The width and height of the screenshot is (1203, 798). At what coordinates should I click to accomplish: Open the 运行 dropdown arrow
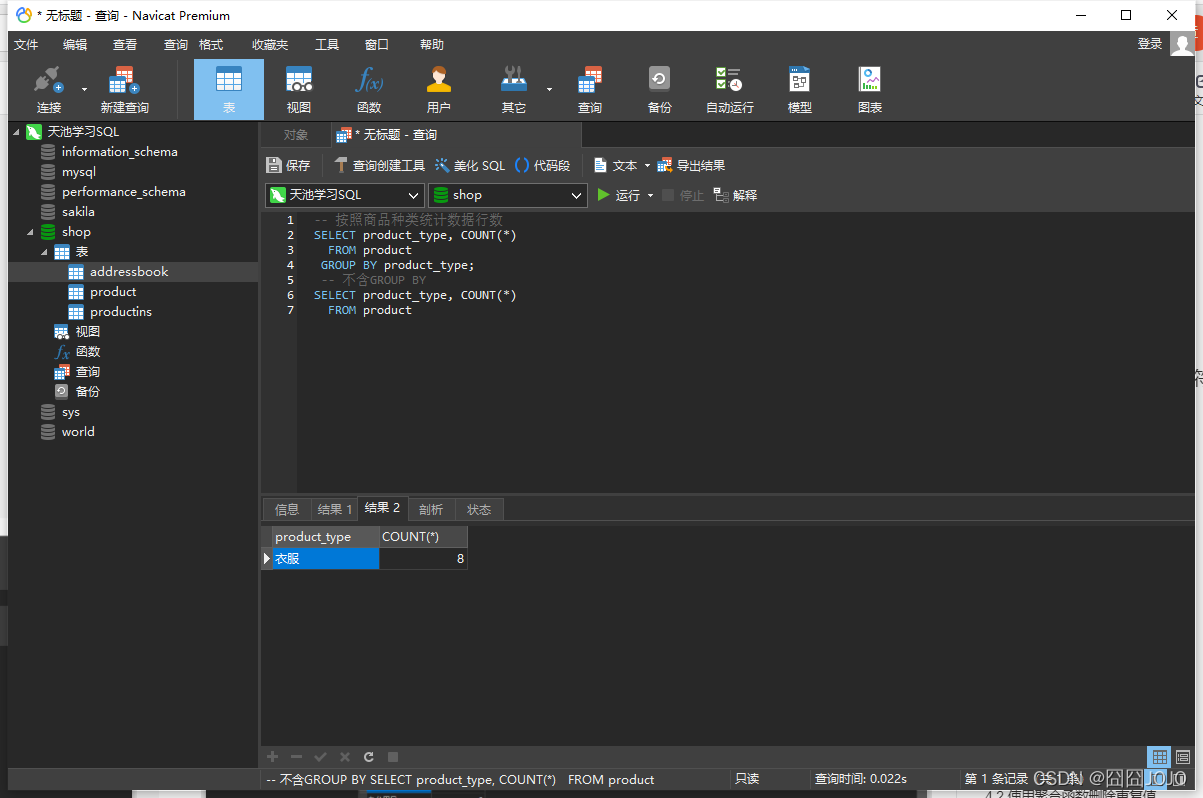(x=651, y=195)
